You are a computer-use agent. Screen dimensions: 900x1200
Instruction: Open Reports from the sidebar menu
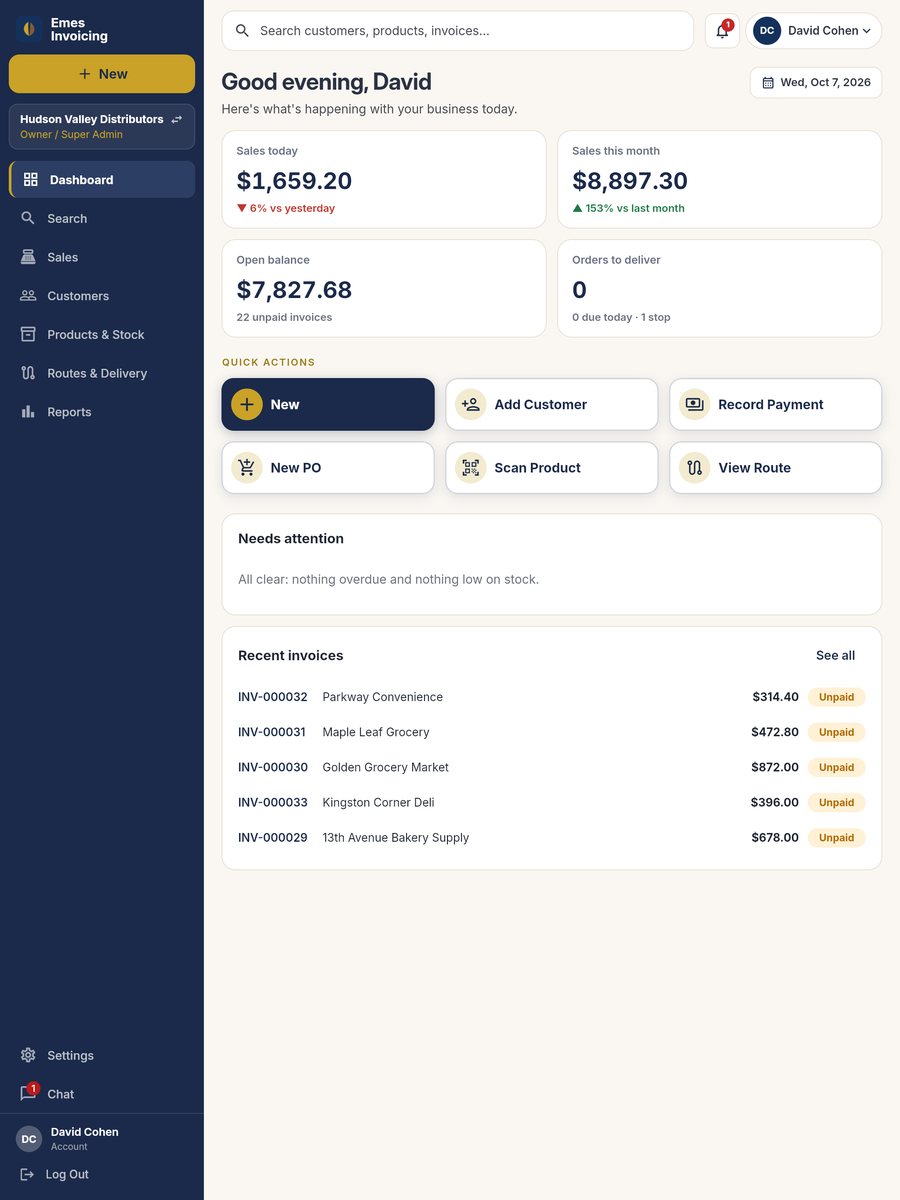click(x=102, y=412)
